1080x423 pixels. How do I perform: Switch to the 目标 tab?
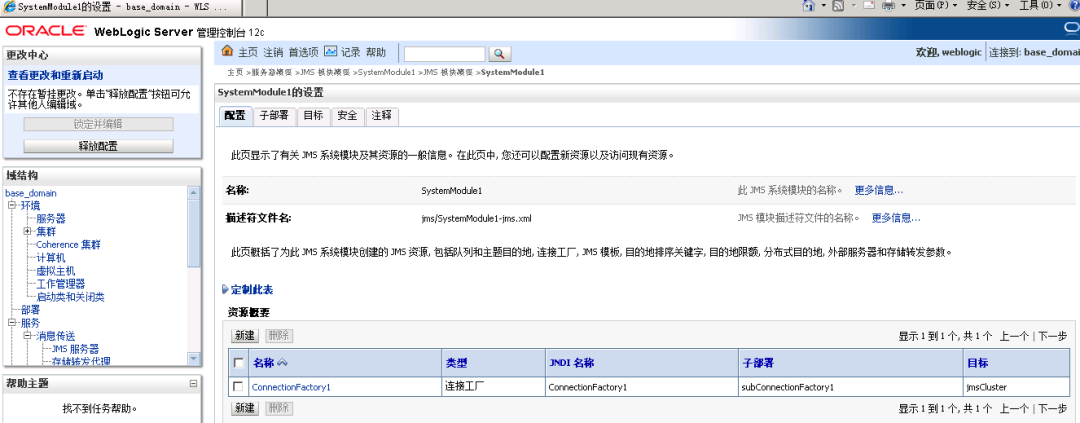[x=313, y=116]
